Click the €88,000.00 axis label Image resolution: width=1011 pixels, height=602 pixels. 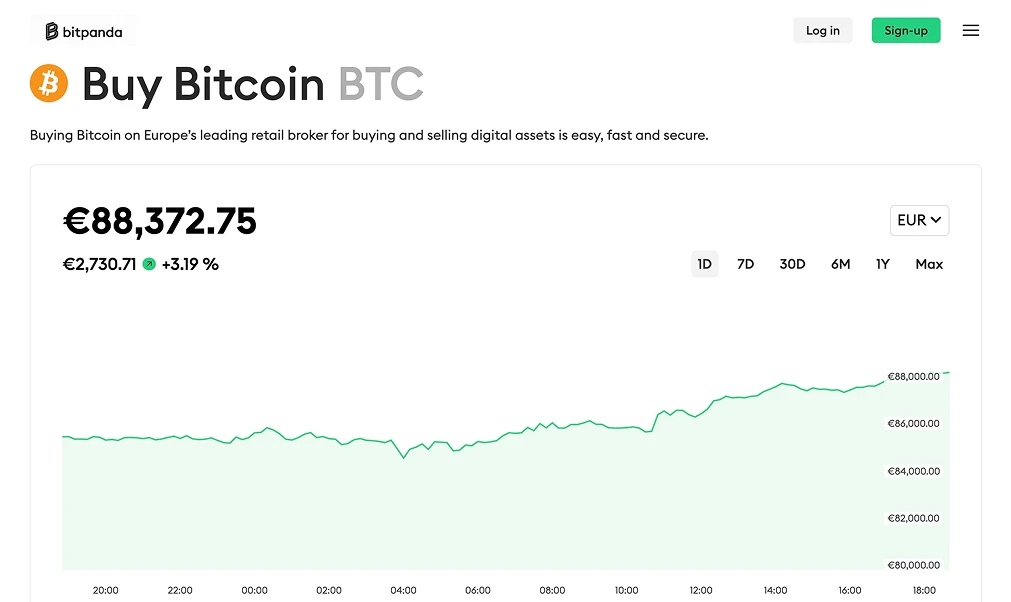coord(913,377)
